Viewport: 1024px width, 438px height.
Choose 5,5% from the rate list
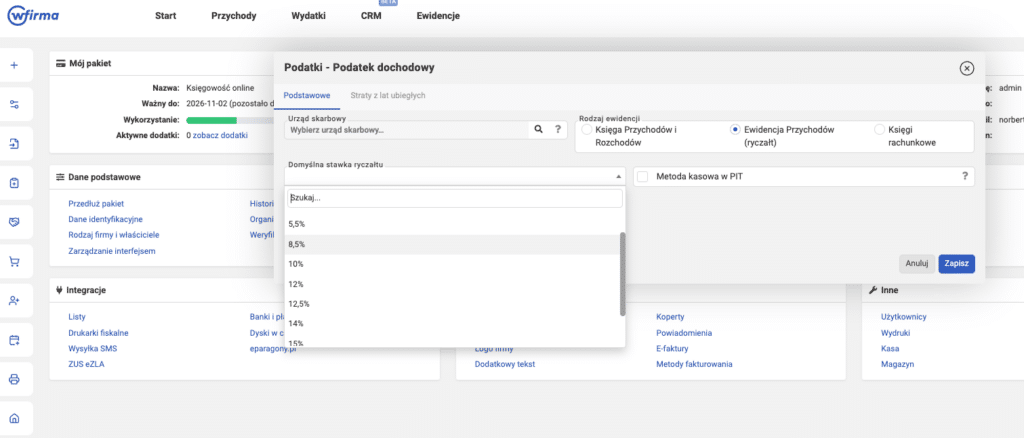click(452, 224)
